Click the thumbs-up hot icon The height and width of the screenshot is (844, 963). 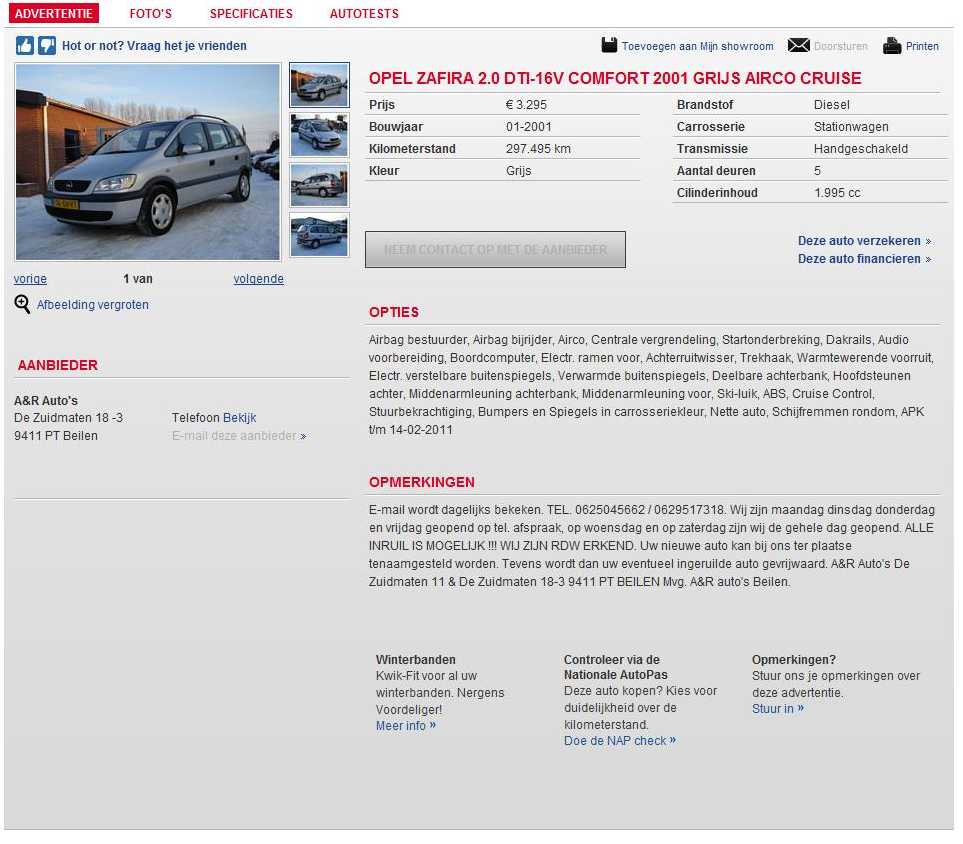(25, 45)
